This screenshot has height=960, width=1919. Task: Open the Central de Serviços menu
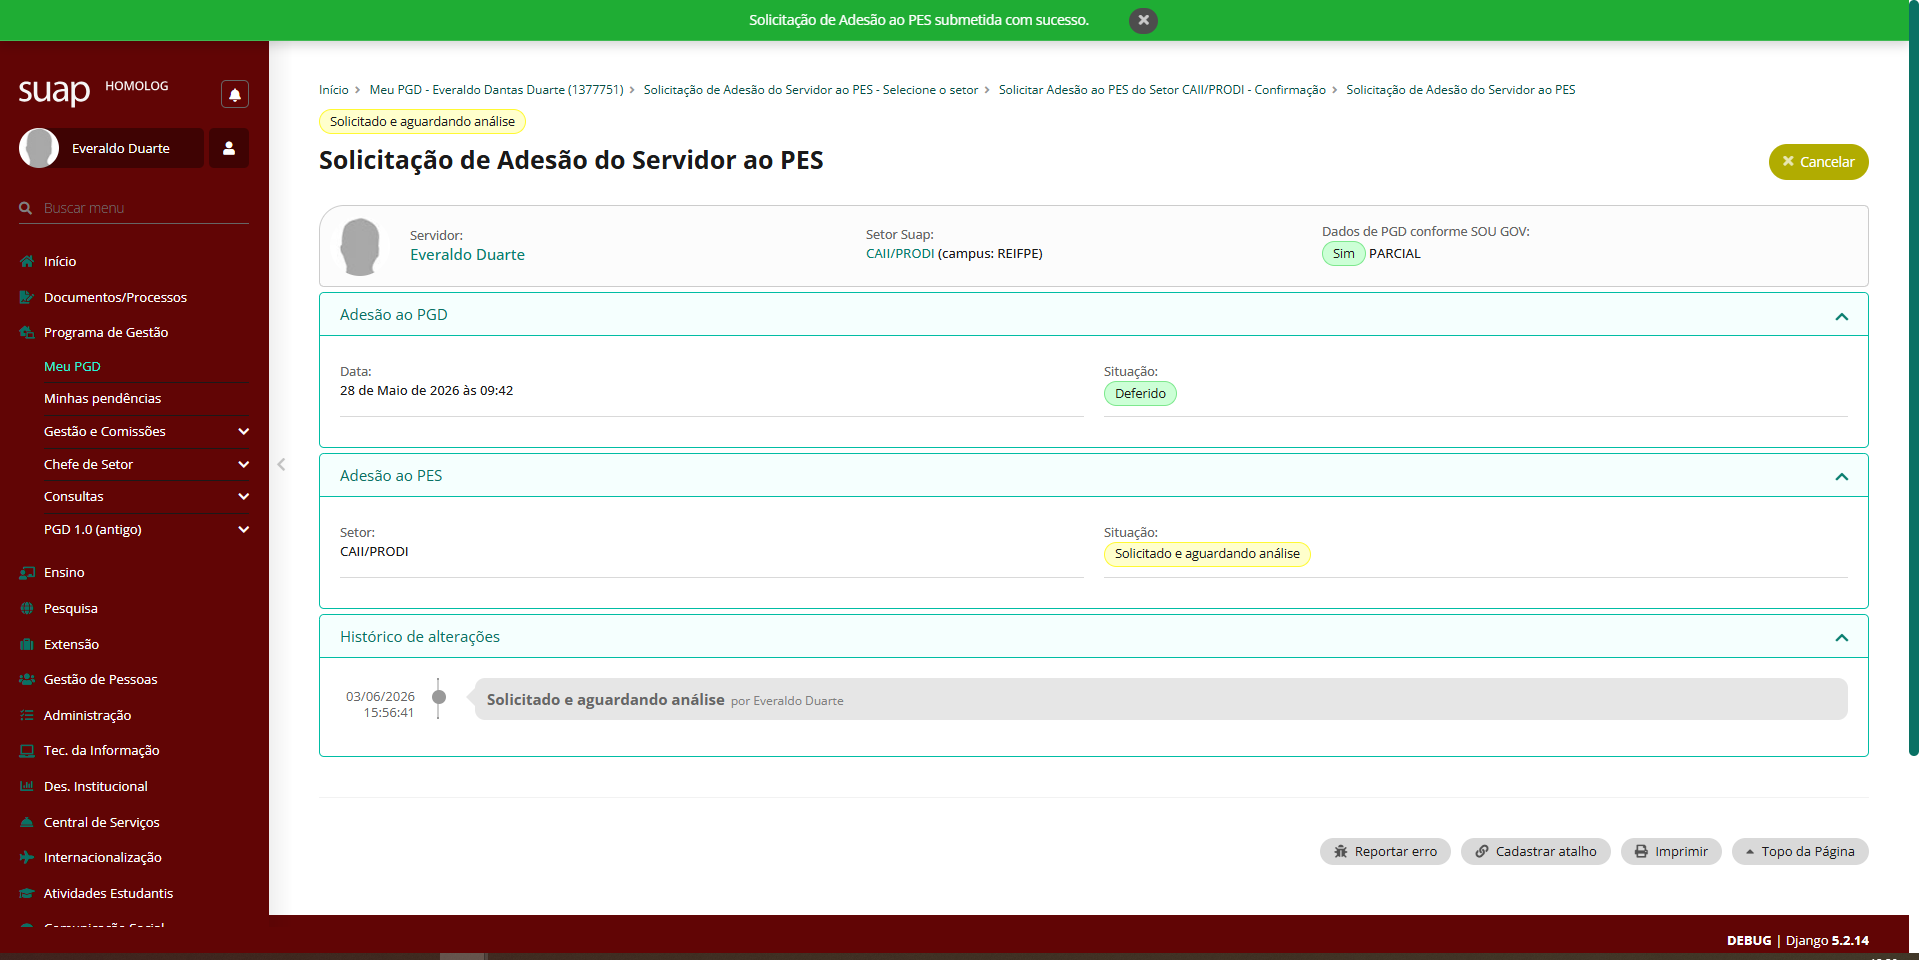(x=101, y=822)
